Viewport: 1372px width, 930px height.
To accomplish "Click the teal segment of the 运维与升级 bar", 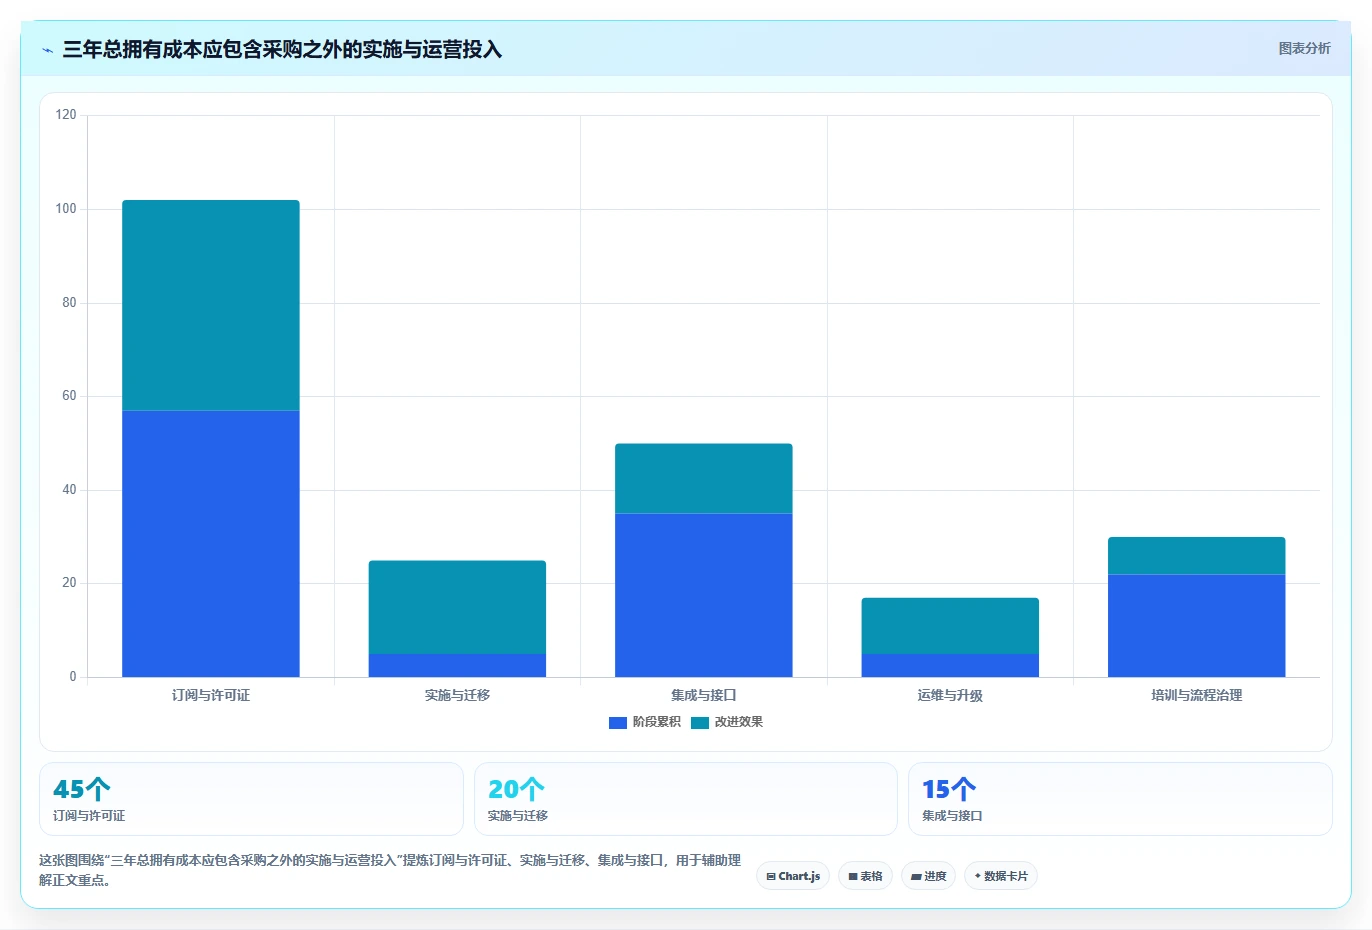I will (x=950, y=626).
